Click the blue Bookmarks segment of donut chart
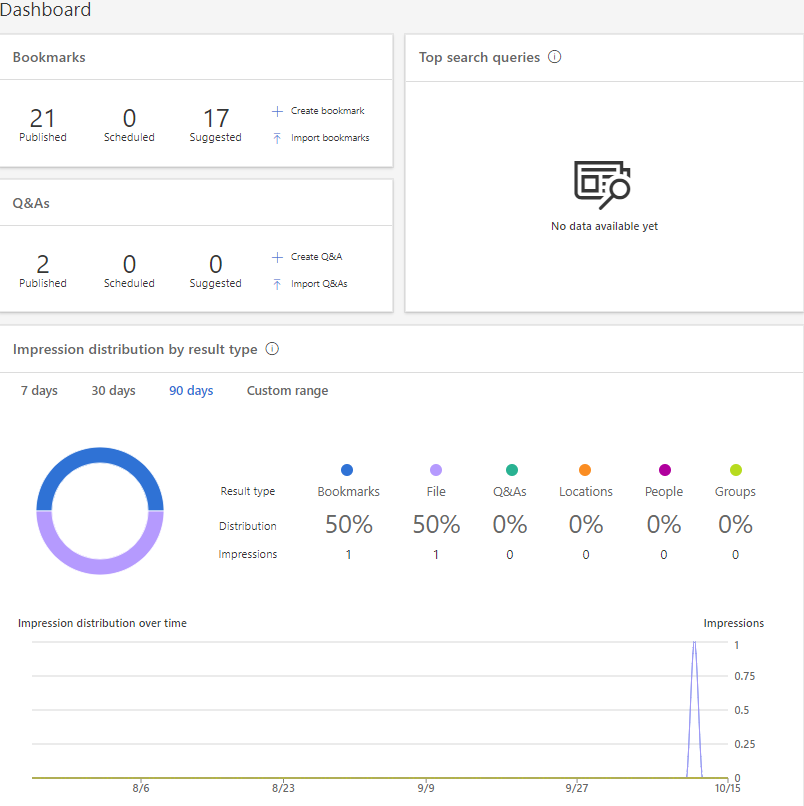 point(100,455)
